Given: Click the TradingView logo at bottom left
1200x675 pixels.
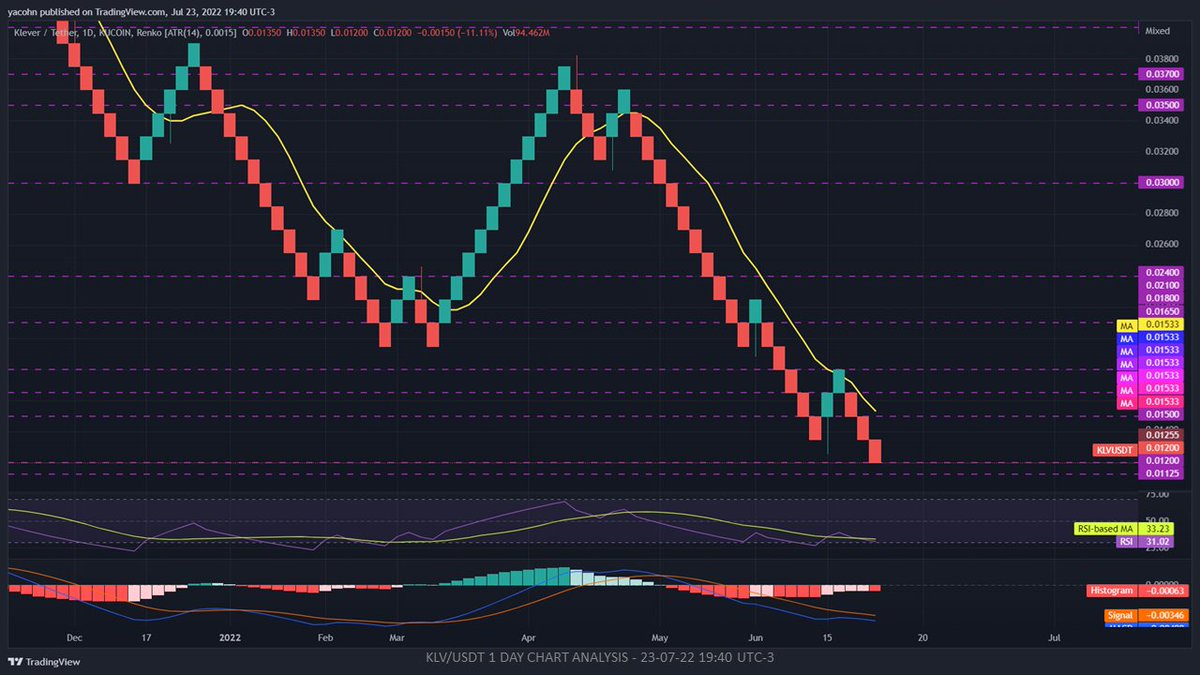Looking at the screenshot, I should point(45,661).
